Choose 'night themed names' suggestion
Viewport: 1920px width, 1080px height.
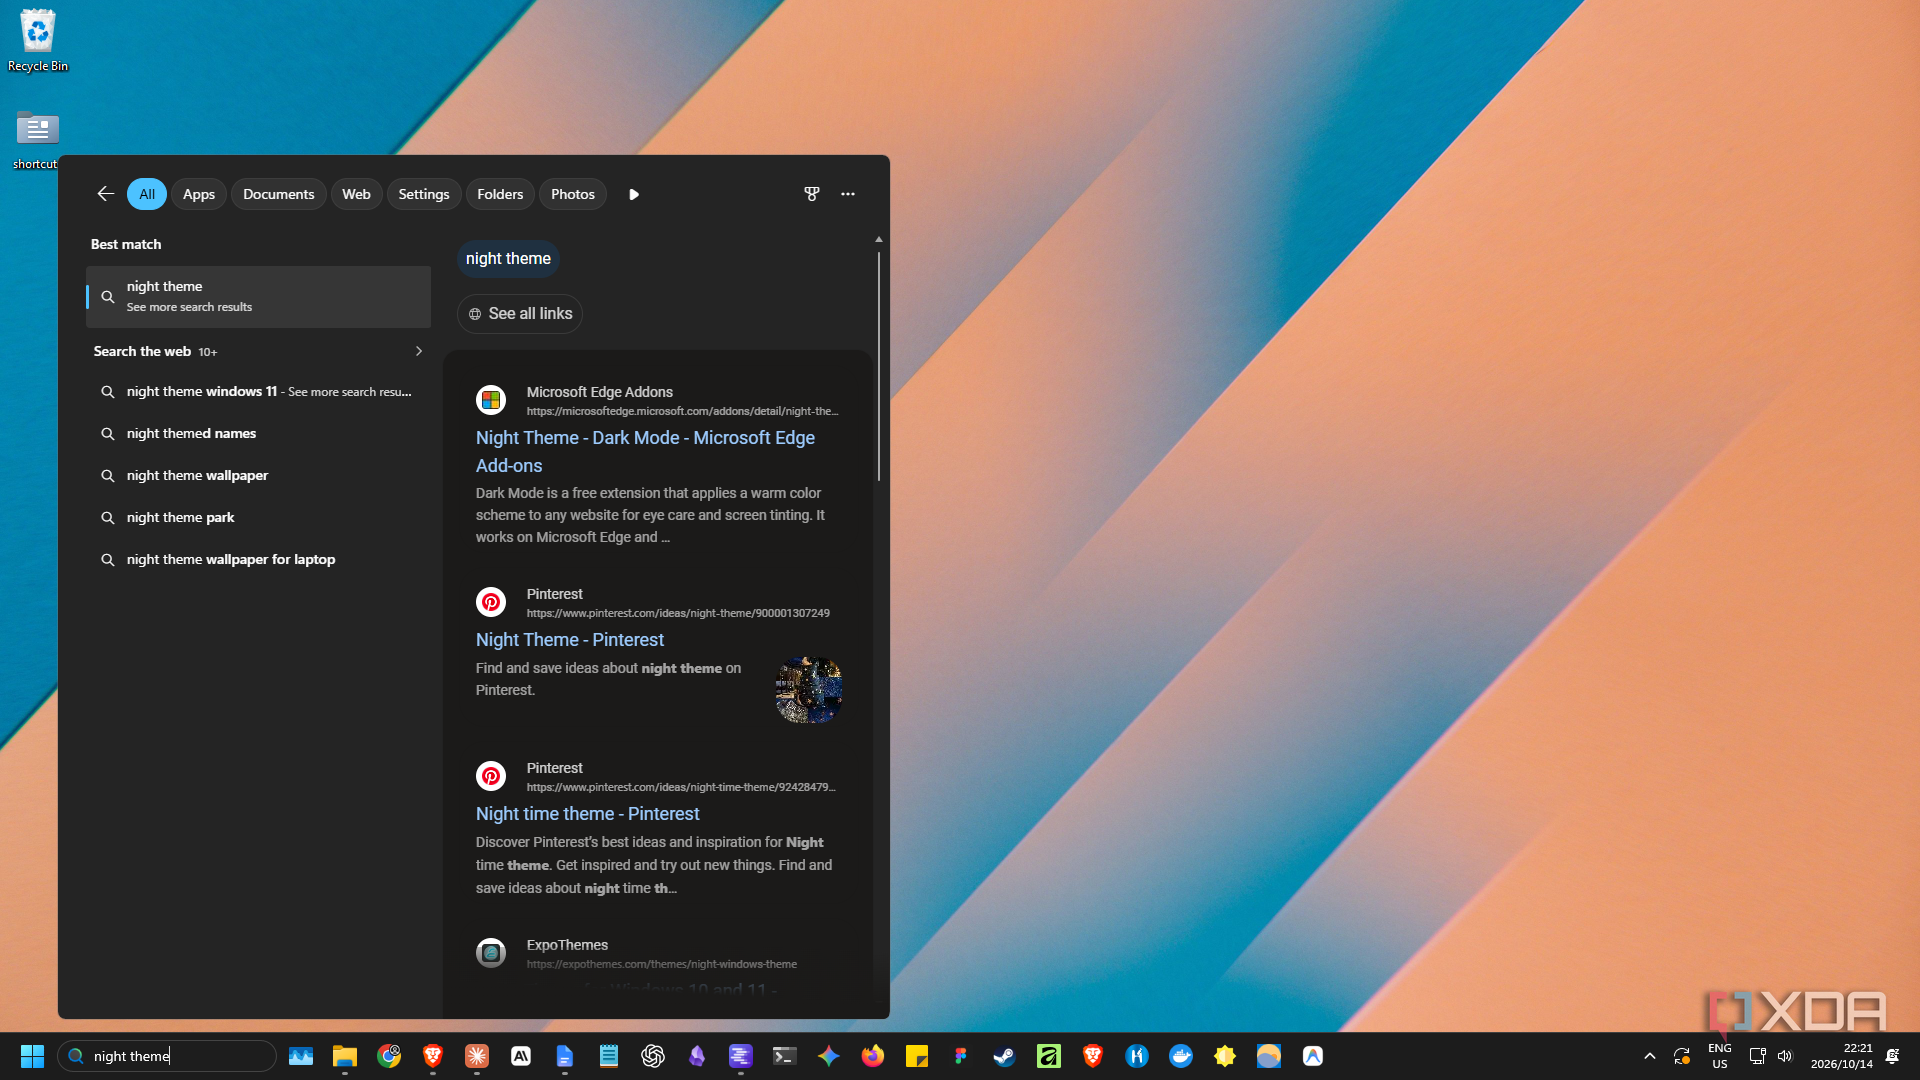click(x=258, y=433)
